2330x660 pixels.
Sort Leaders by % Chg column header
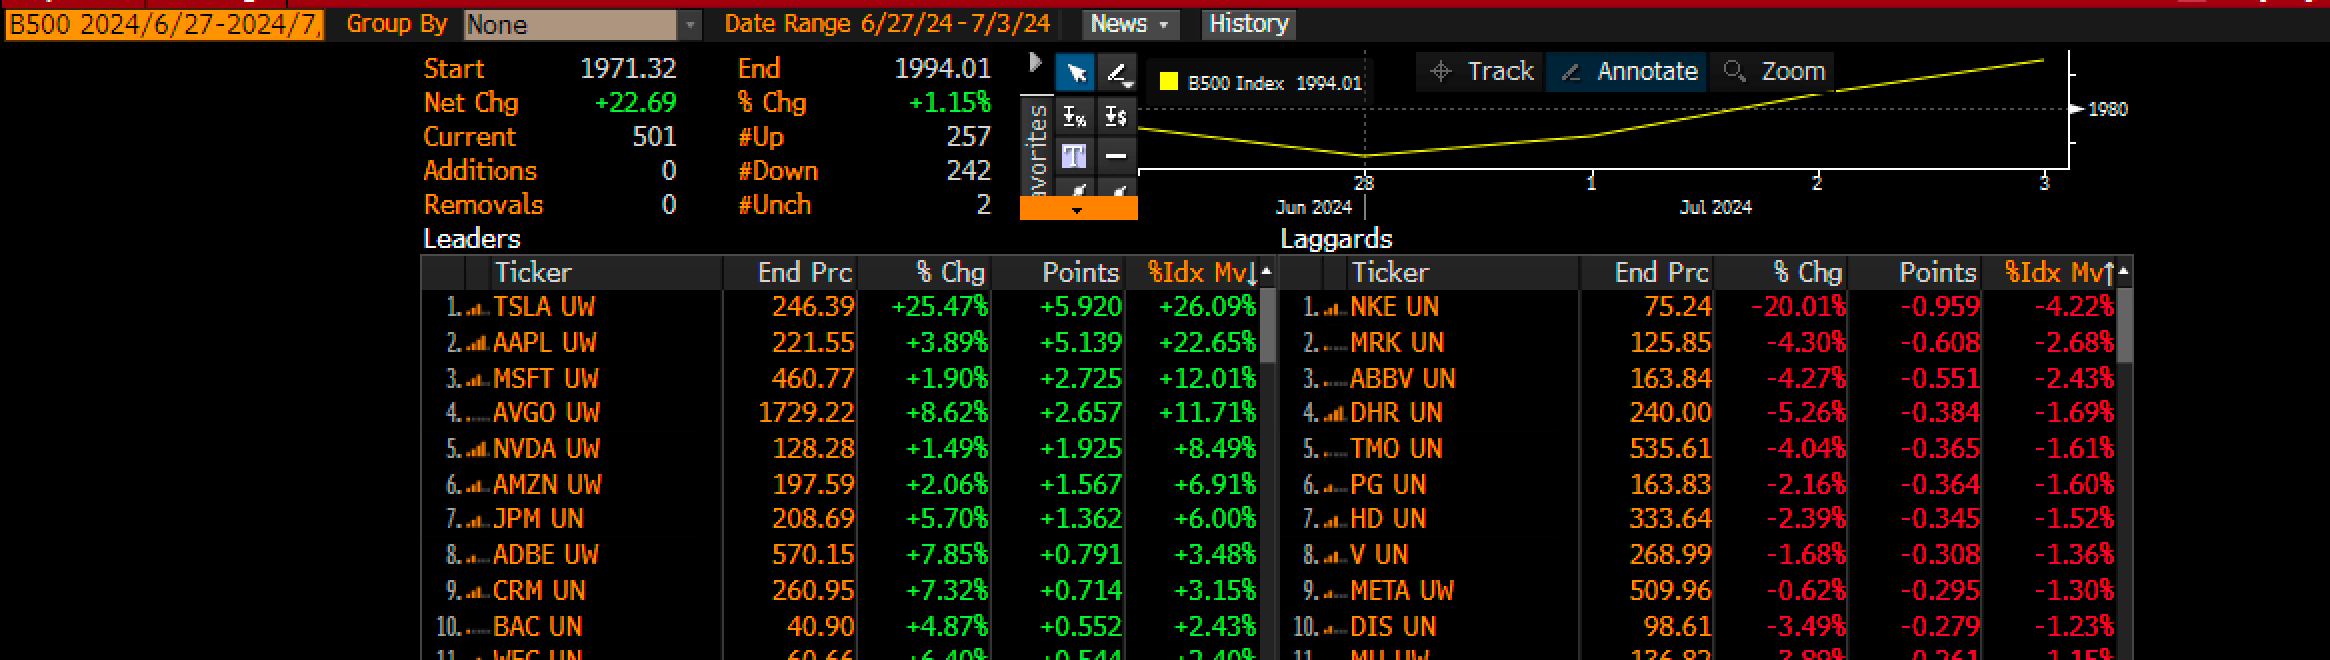(924, 273)
